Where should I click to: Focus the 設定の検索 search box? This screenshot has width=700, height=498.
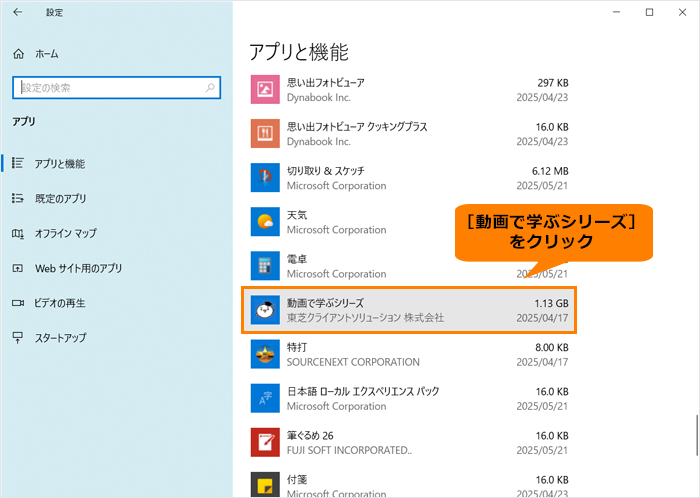[117, 87]
